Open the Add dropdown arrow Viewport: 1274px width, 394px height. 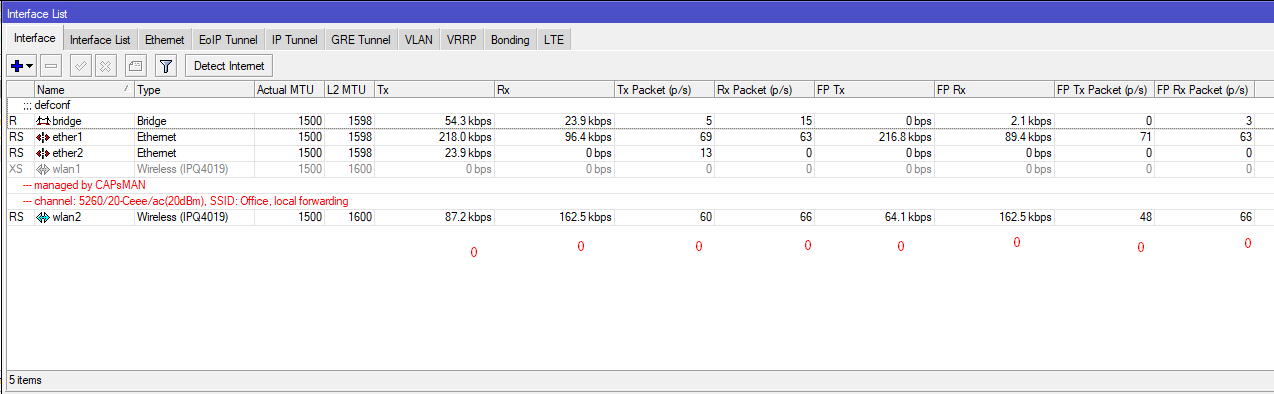(x=30, y=65)
